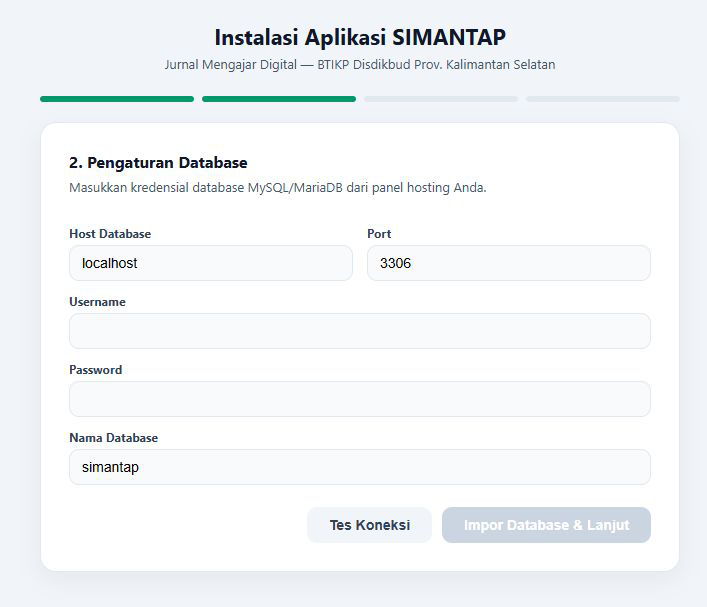Click the second green progress step bar

279,99
